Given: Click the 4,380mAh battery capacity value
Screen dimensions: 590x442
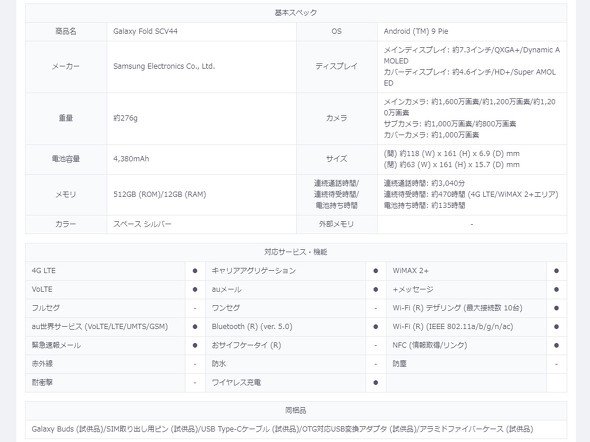Looking at the screenshot, I should coord(131,159).
